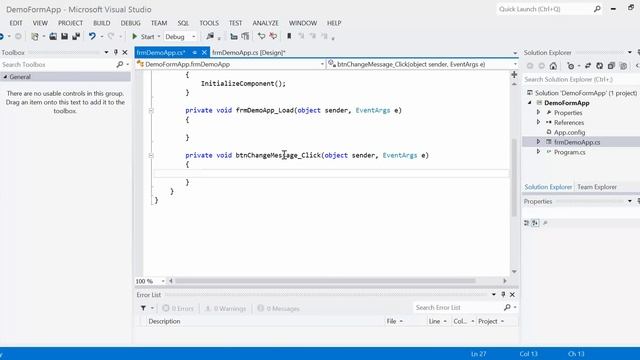Click the Undo toolbar icon
Screen dimensions: 640x360
[x=92, y=36]
